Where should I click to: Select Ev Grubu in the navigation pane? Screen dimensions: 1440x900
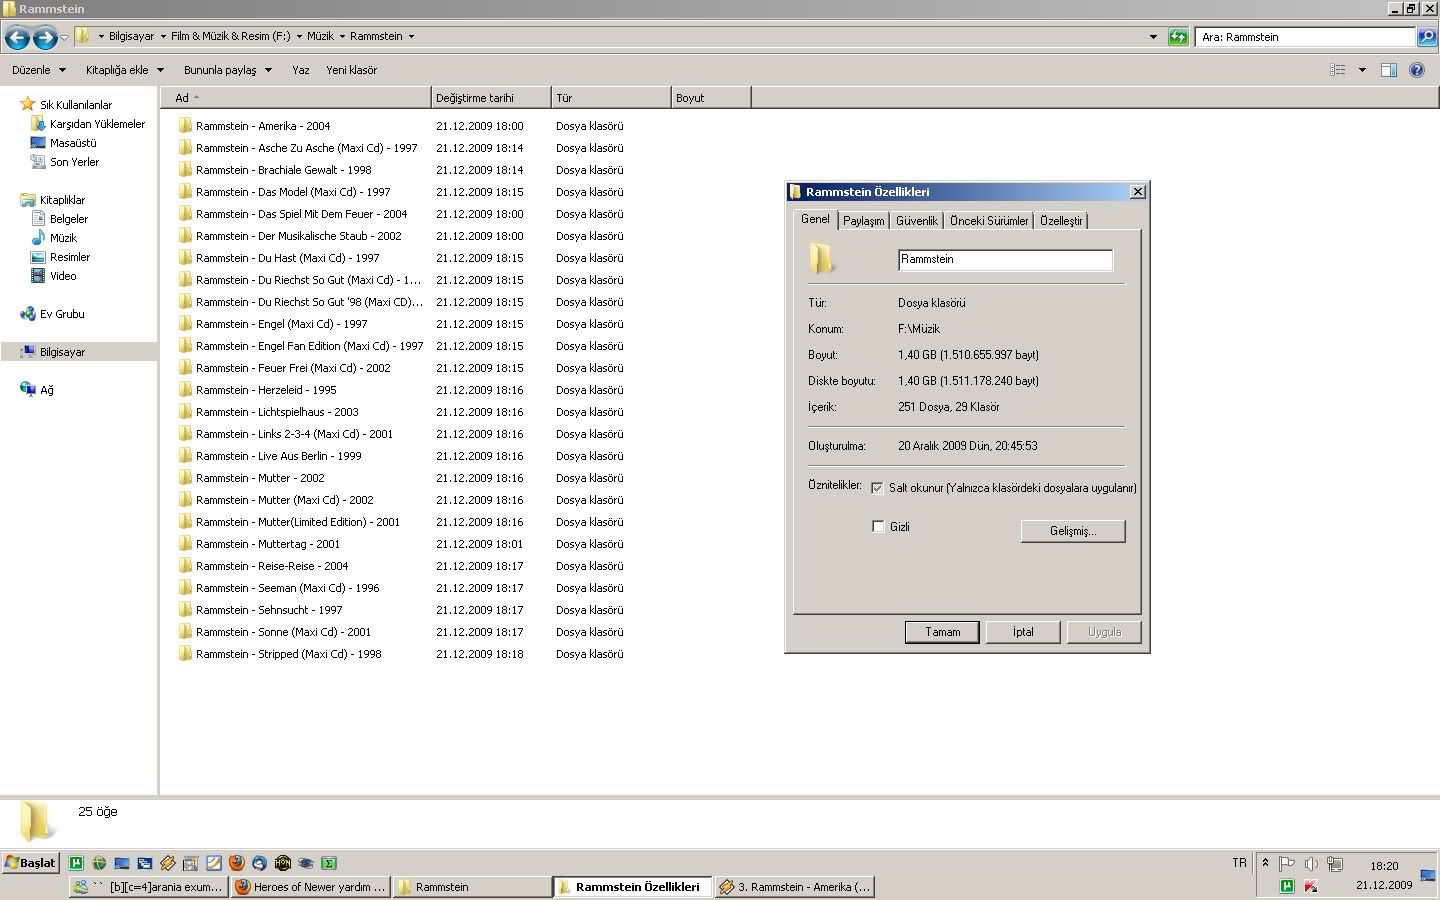pyautogui.click(x=61, y=314)
